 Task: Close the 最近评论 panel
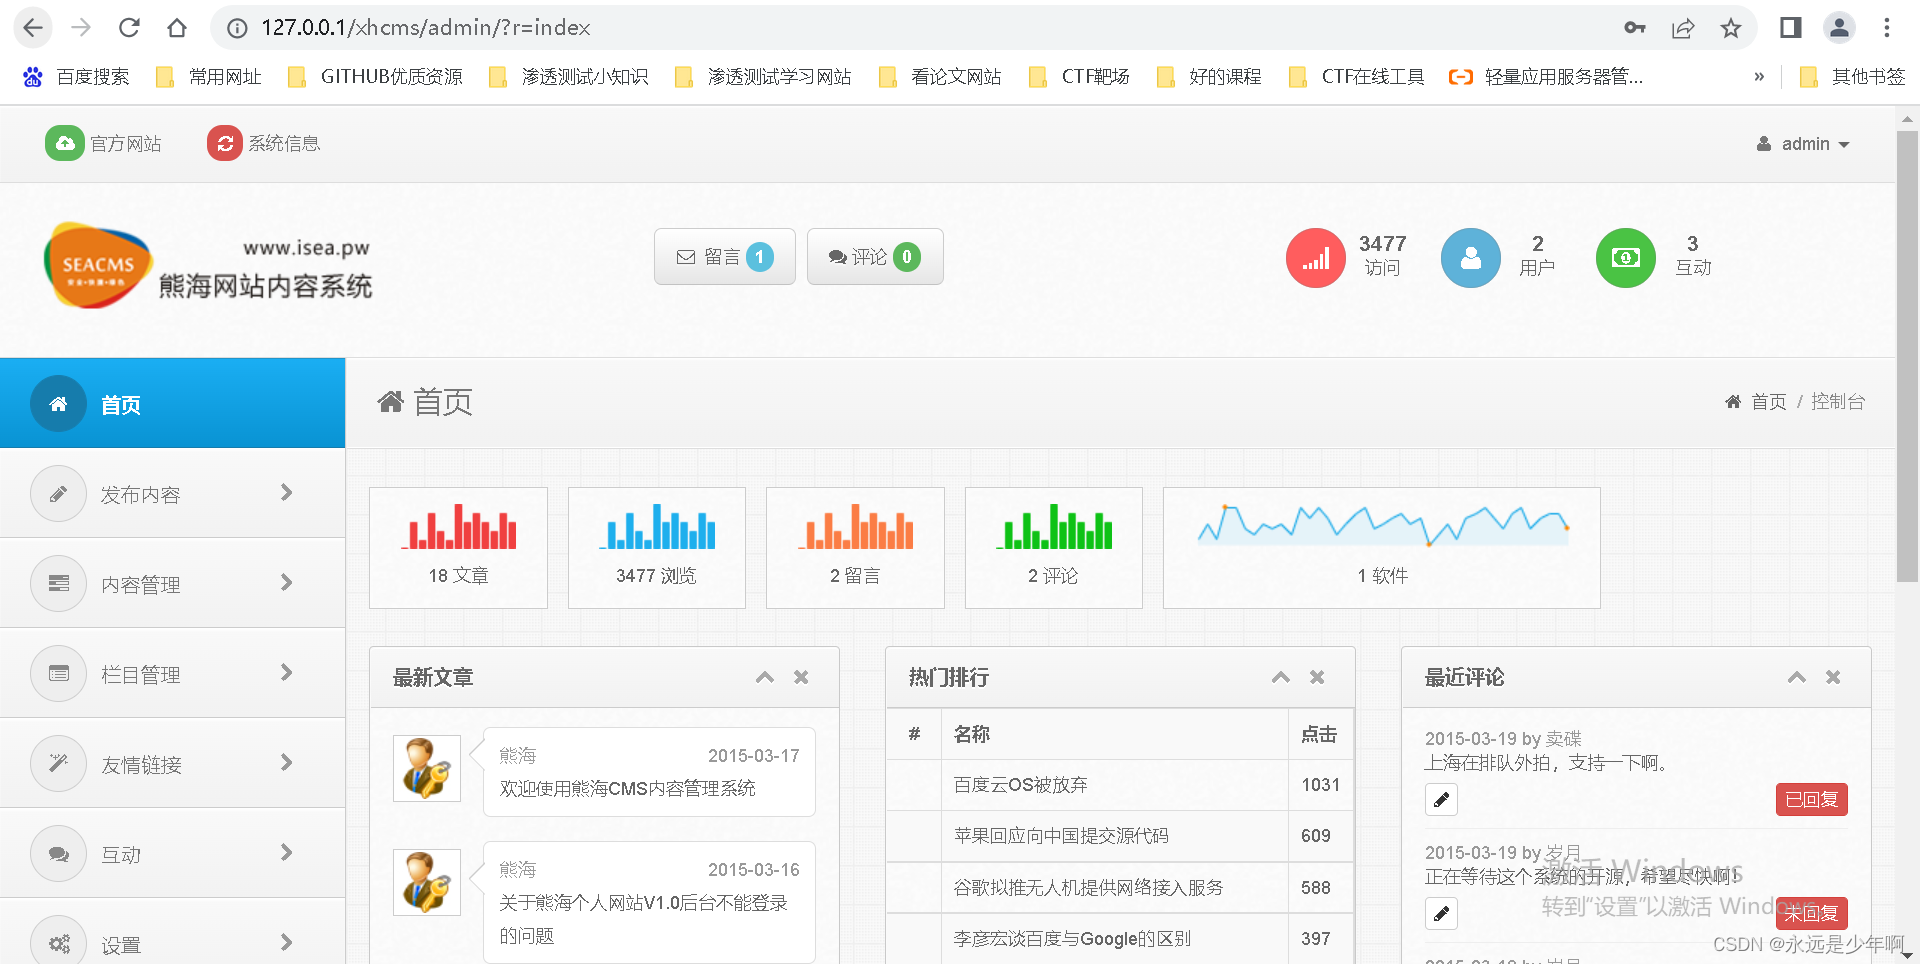point(1833,677)
